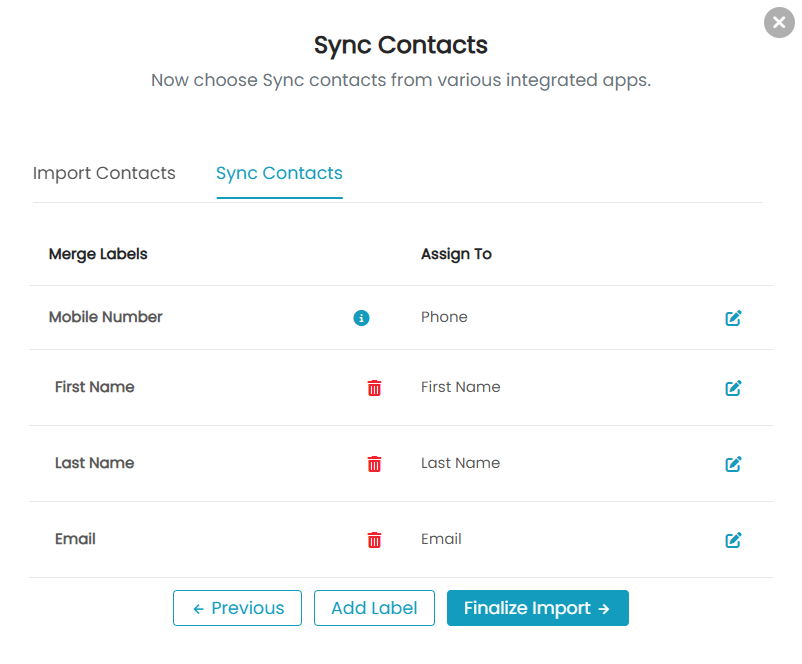The height and width of the screenshot is (664, 802).
Task: Remove the Last Name label row
Action: click(374, 463)
